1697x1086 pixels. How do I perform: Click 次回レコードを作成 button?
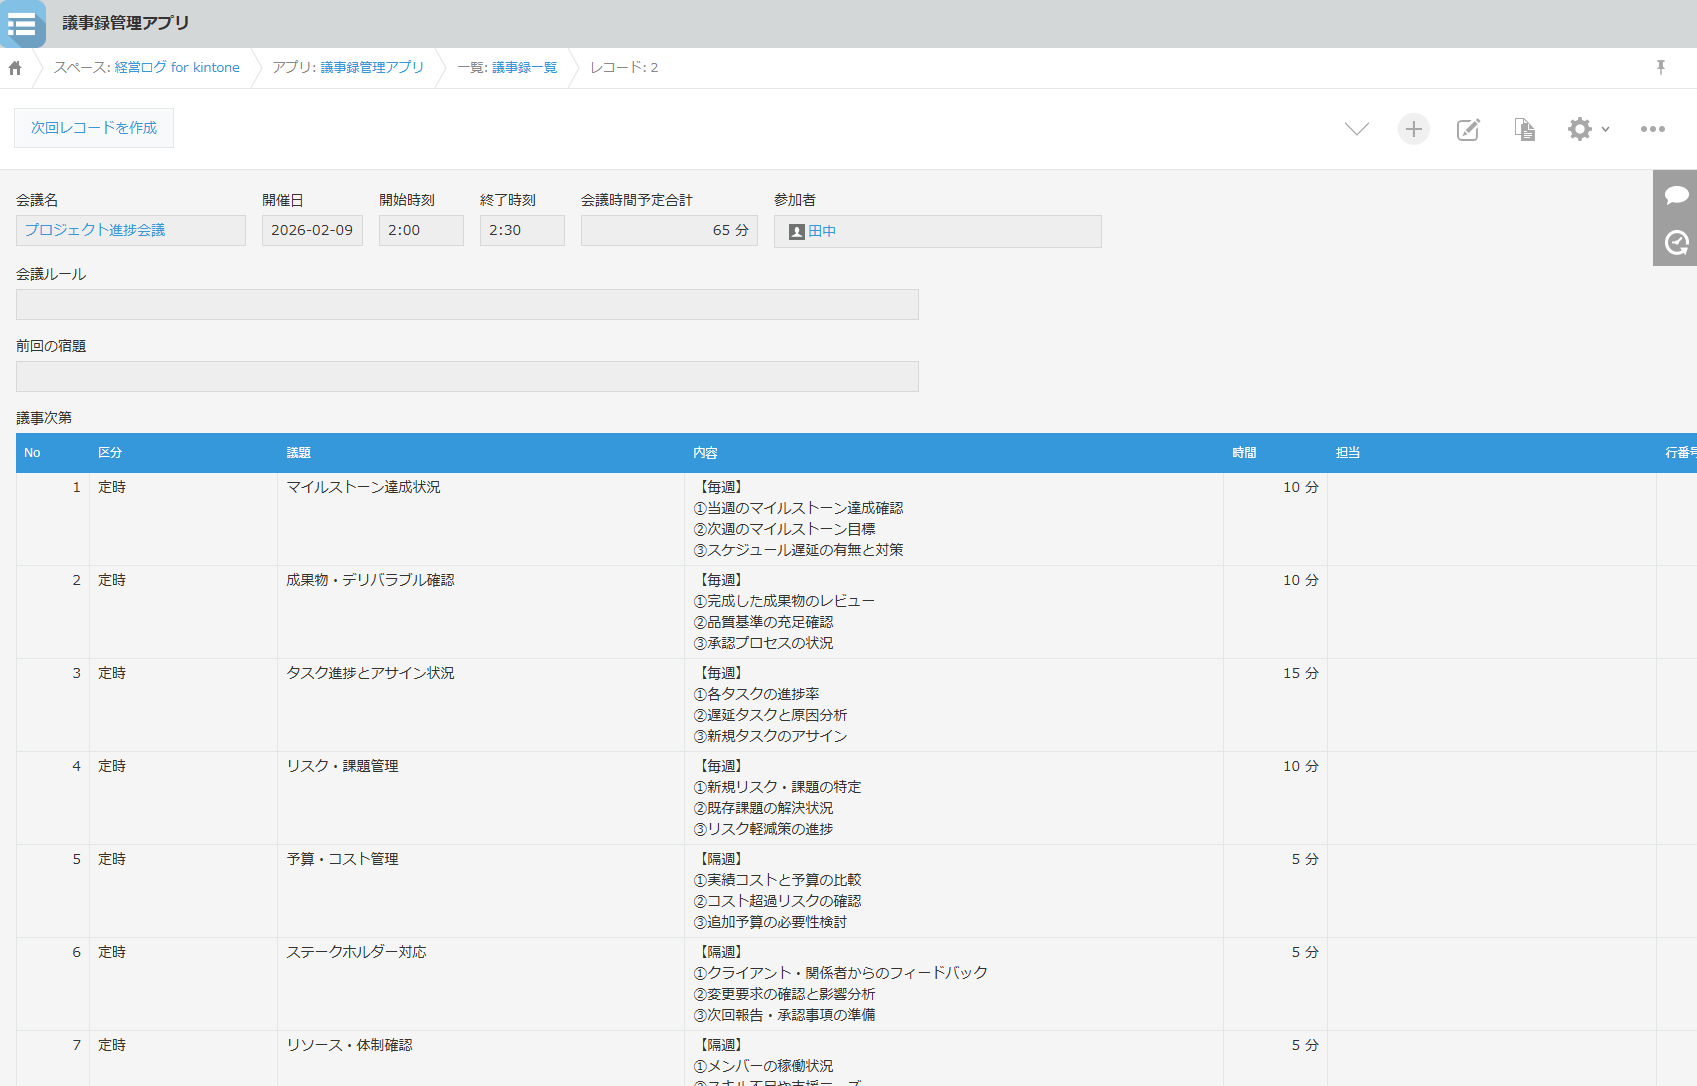tap(94, 128)
